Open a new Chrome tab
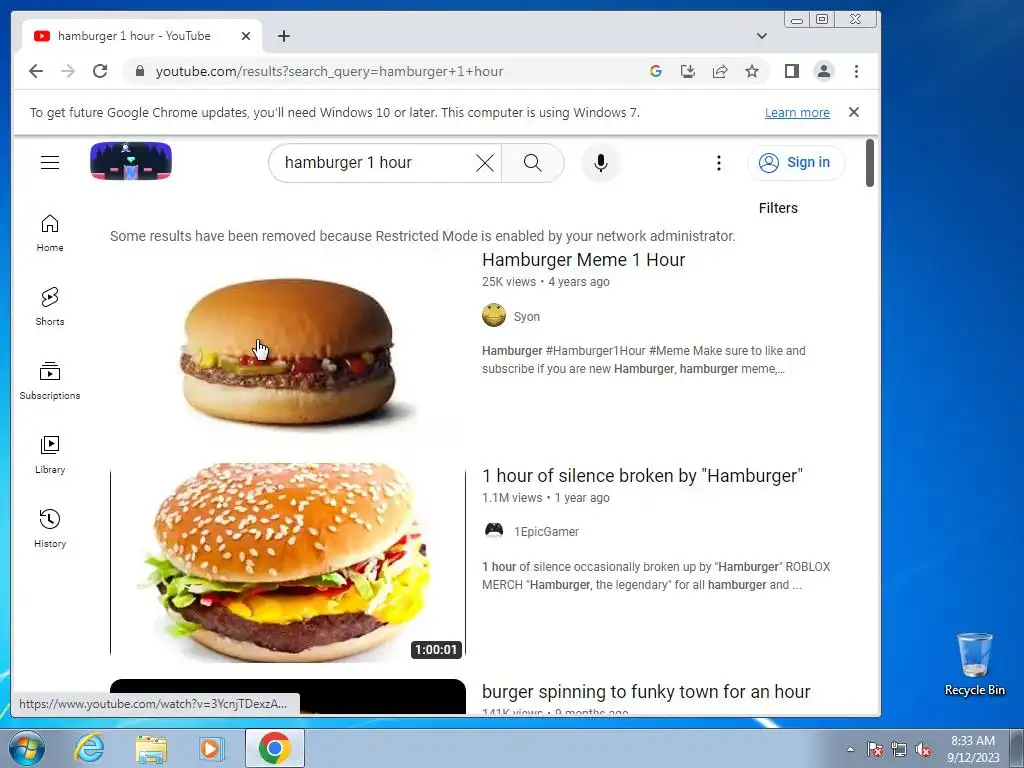 283,36
